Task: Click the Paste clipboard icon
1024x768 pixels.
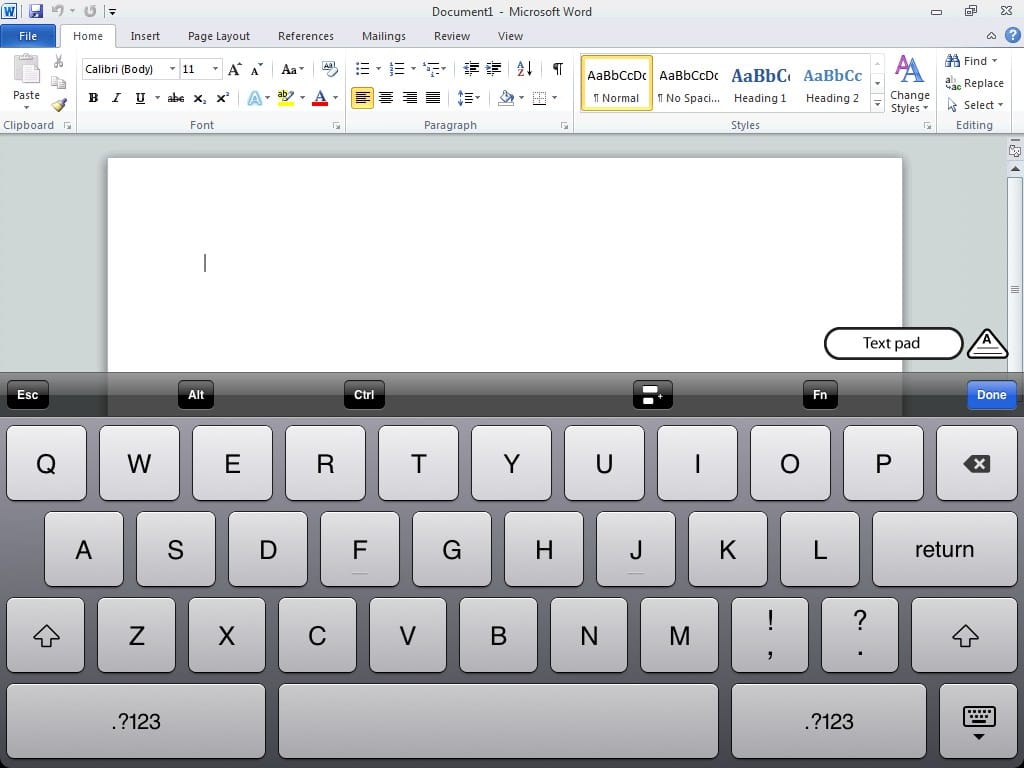Action: (x=26, y=69)
